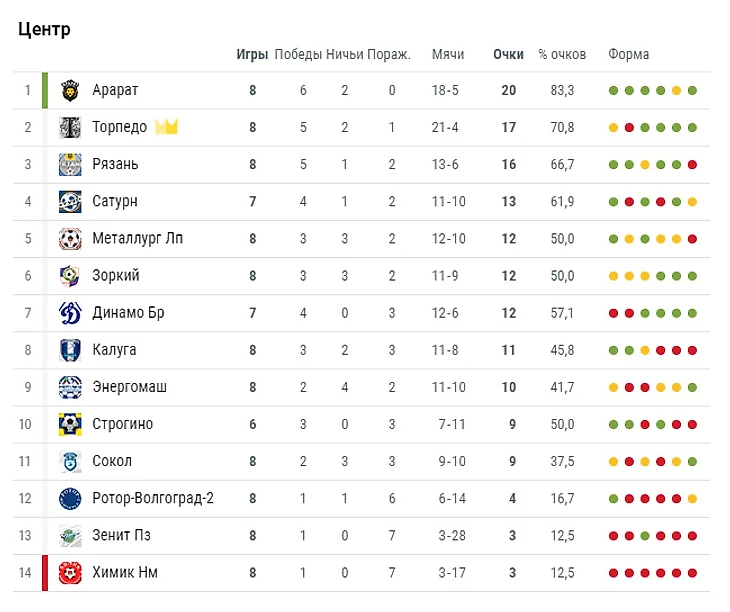This screenshot has height=612, width=730.
Task: Click the Торпедо team crest icon
Action: click(x=70, y=127)
